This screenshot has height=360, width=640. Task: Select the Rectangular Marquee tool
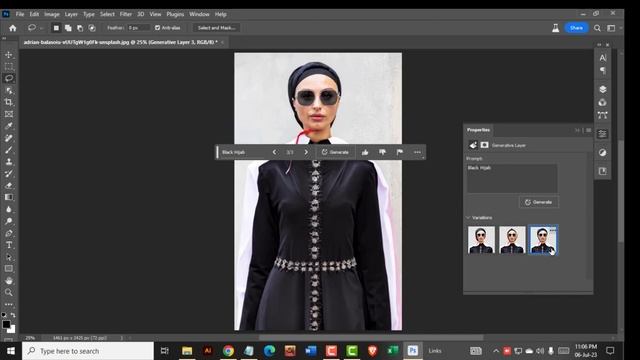9,67
